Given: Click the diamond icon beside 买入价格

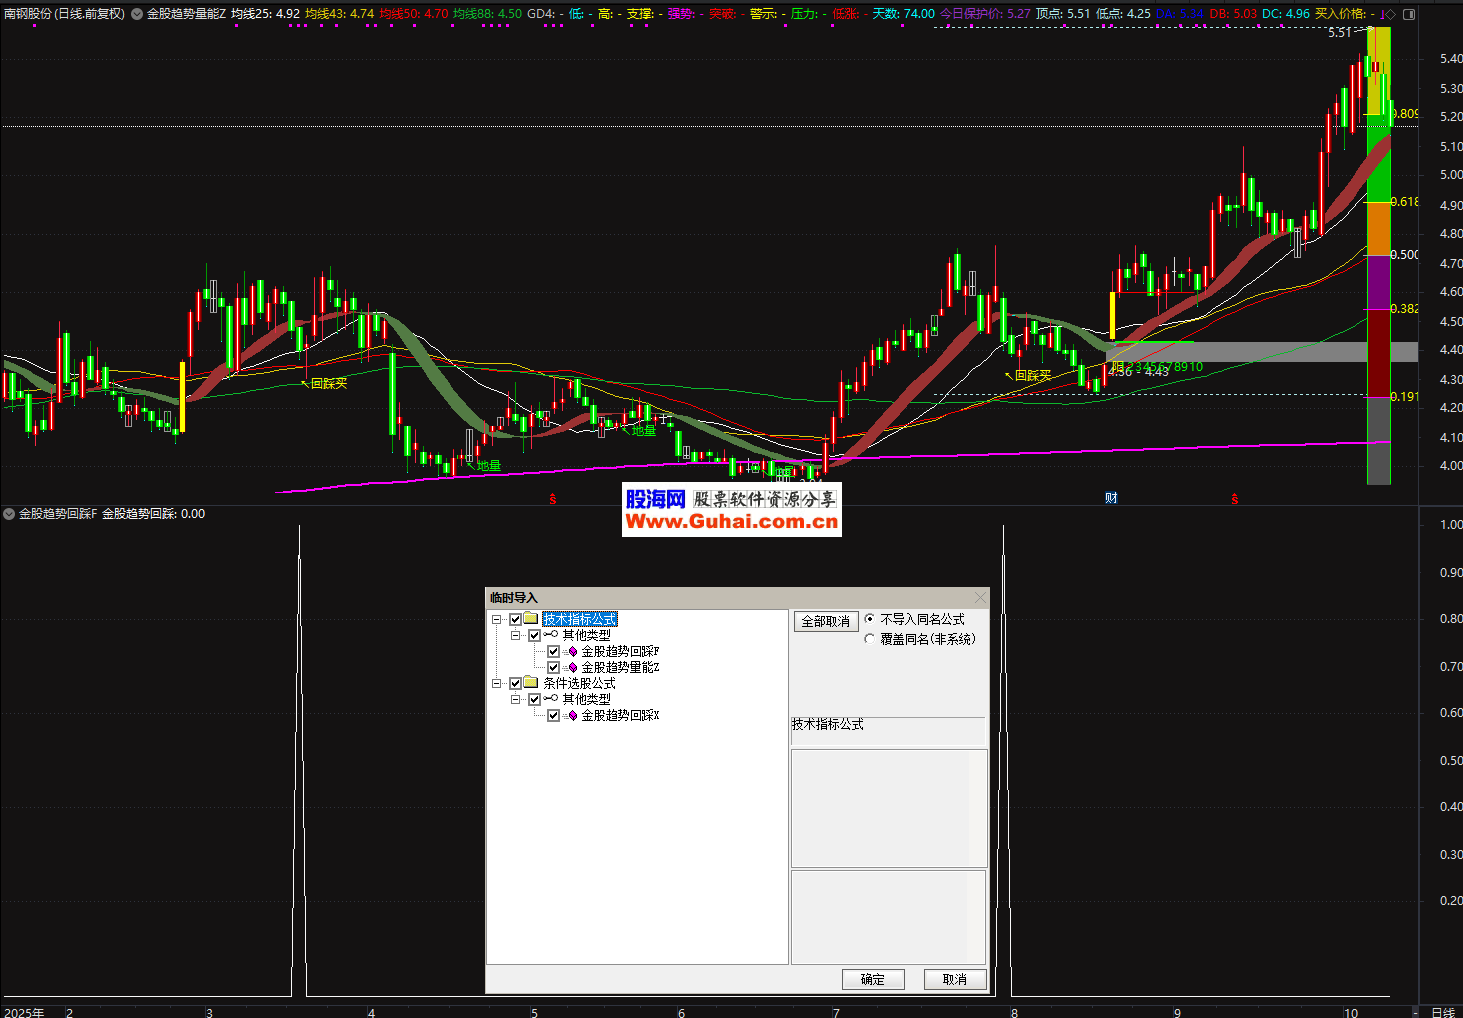Looking at the screenshot, I should 1390,14.
